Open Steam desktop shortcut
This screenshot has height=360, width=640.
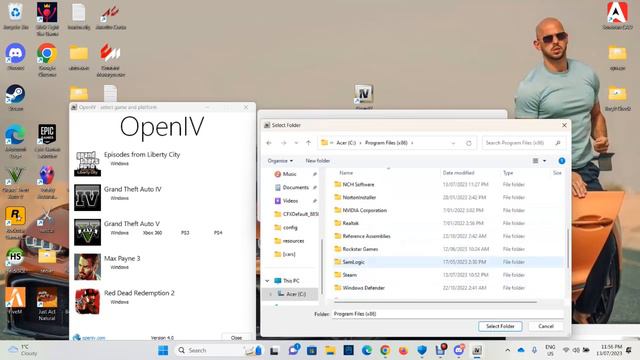point(16,98)
